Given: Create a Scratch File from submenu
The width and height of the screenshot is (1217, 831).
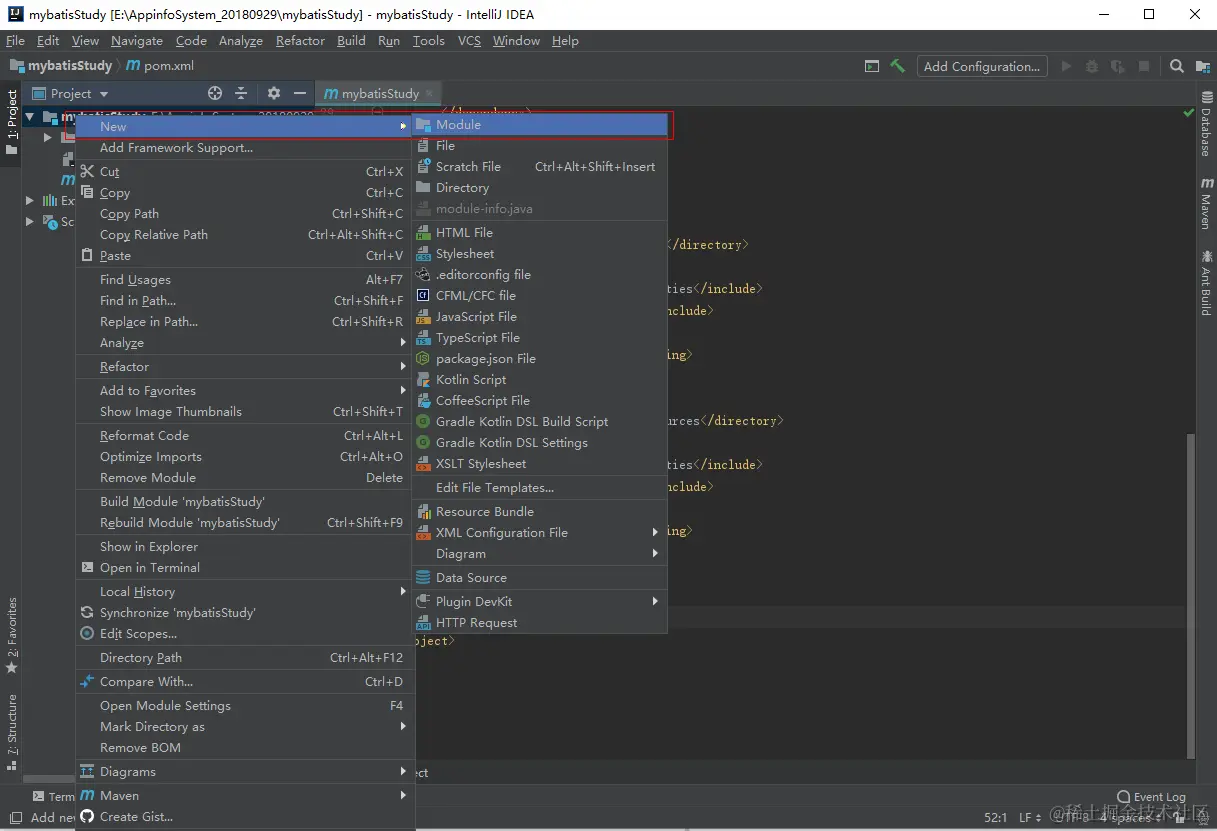Looking at the screenshot, I should (x=540, y=167).
